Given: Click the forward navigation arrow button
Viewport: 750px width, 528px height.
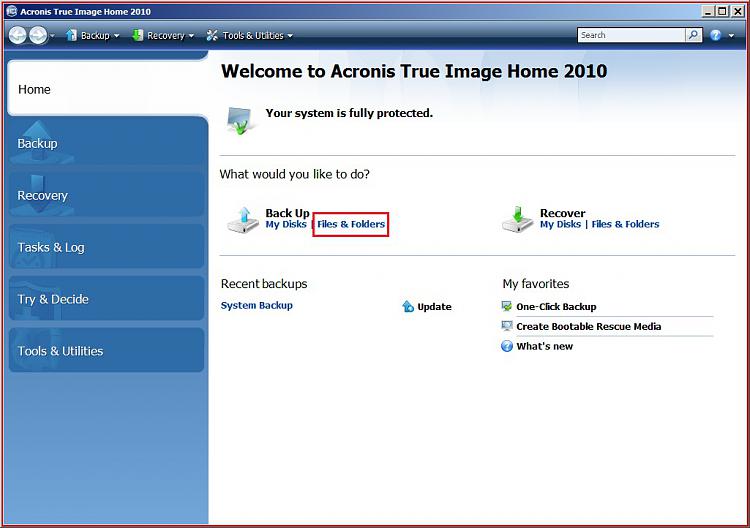Looking at the screenshot, I should pyautogui.click(x=38, y=35).
